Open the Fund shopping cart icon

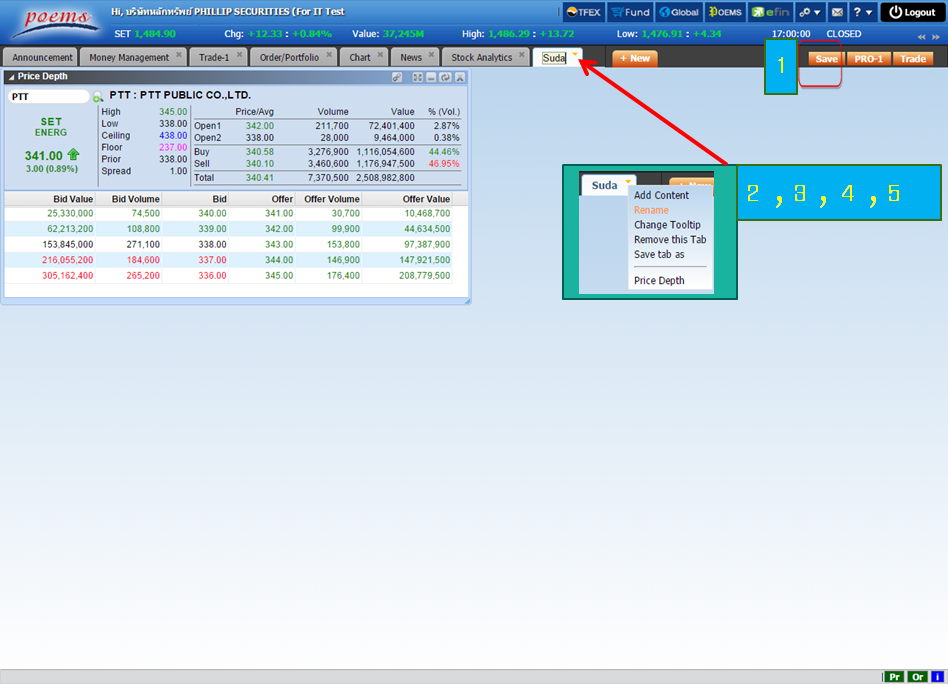[x=630, y=12]
